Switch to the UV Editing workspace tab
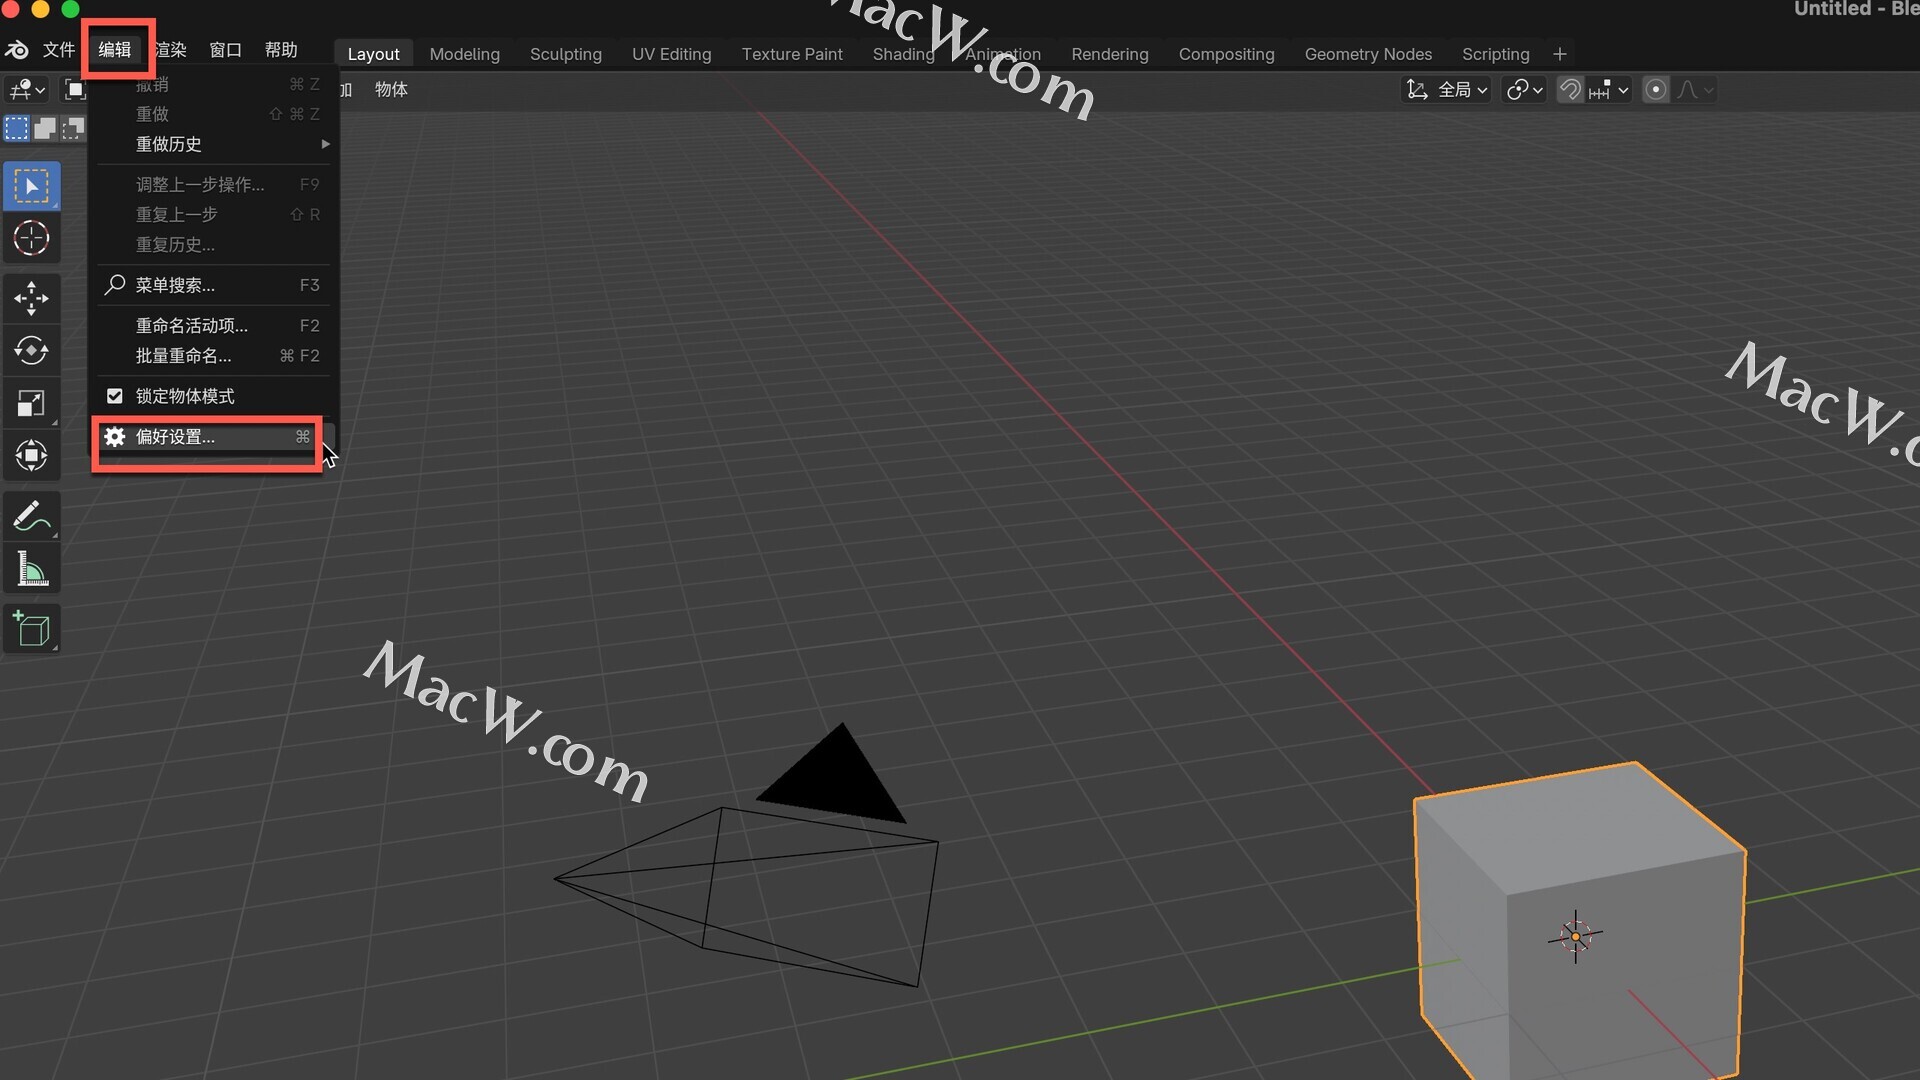Image resolution: width=1920 pixels, height=1080 pixels. tap(672, 54)
